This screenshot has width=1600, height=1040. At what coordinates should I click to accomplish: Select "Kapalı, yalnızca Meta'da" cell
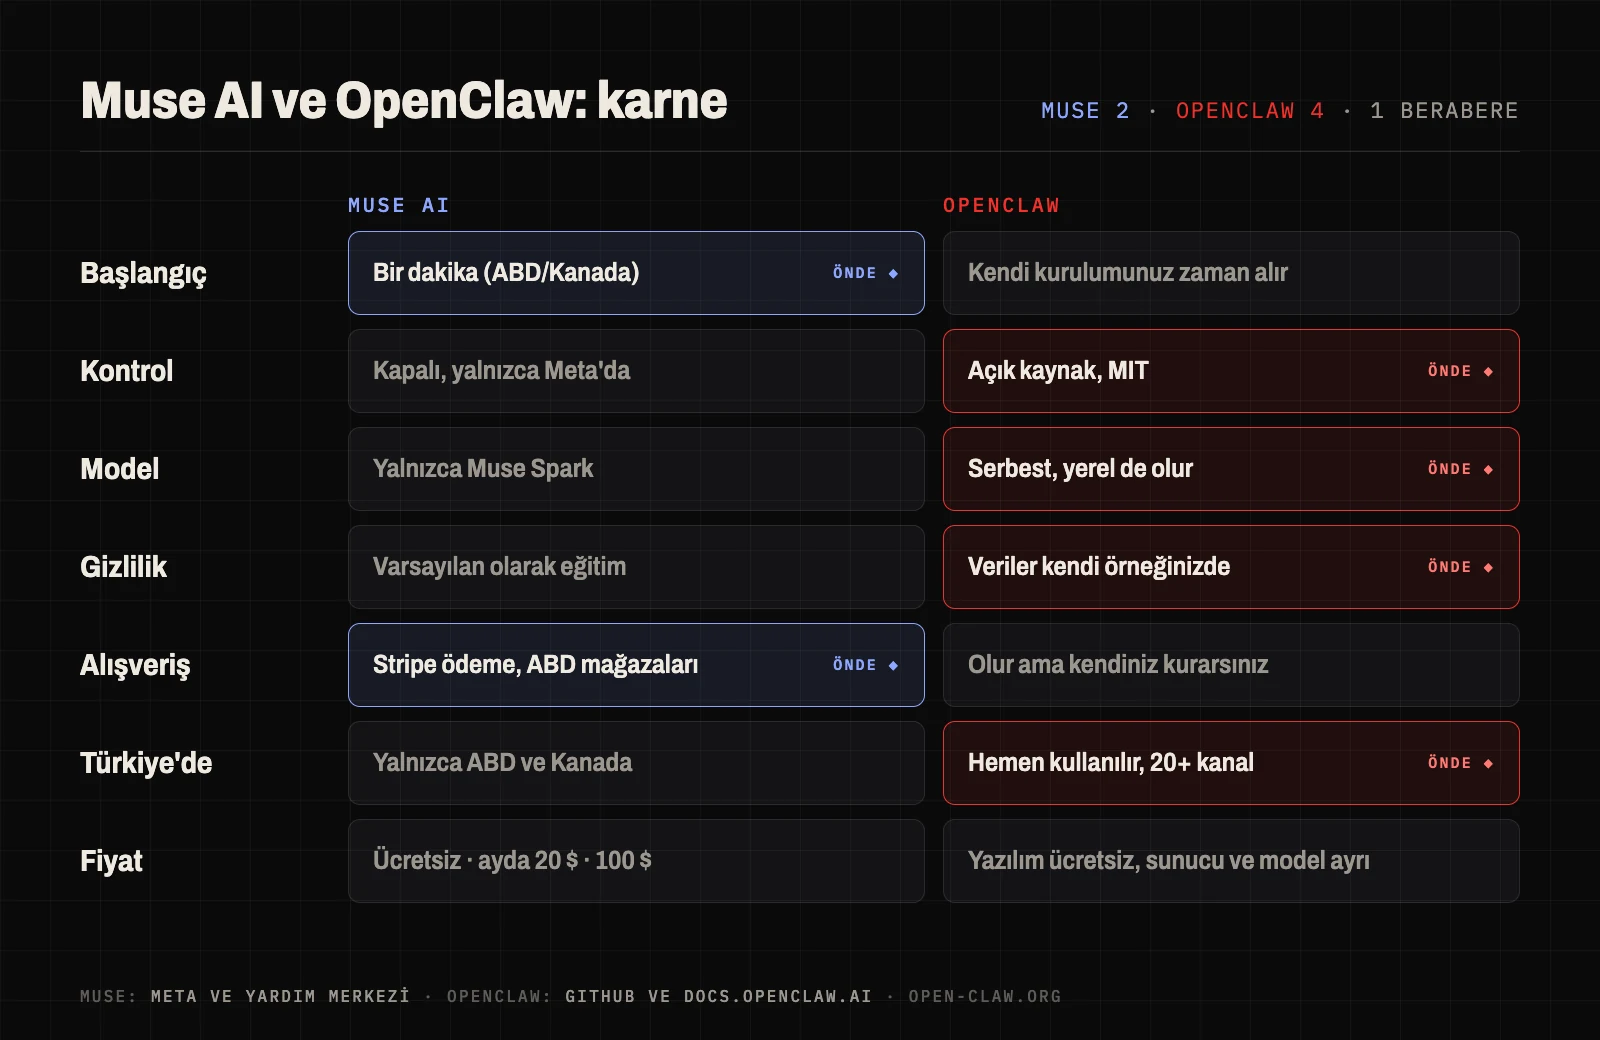click(x=636, y=371)
